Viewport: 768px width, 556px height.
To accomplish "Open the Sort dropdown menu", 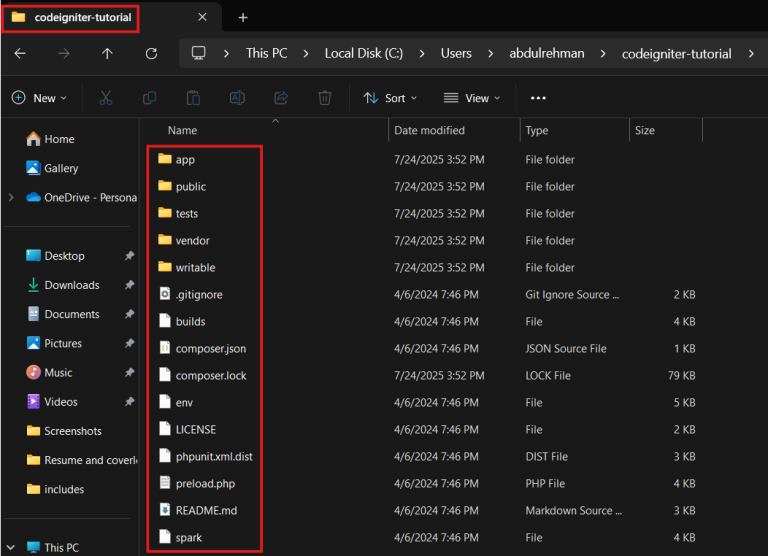I will [x=390, y=98].
